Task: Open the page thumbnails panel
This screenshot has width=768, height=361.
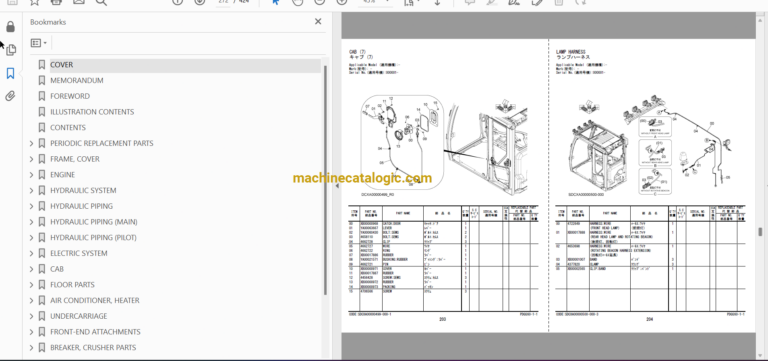Action: (10, 49)
